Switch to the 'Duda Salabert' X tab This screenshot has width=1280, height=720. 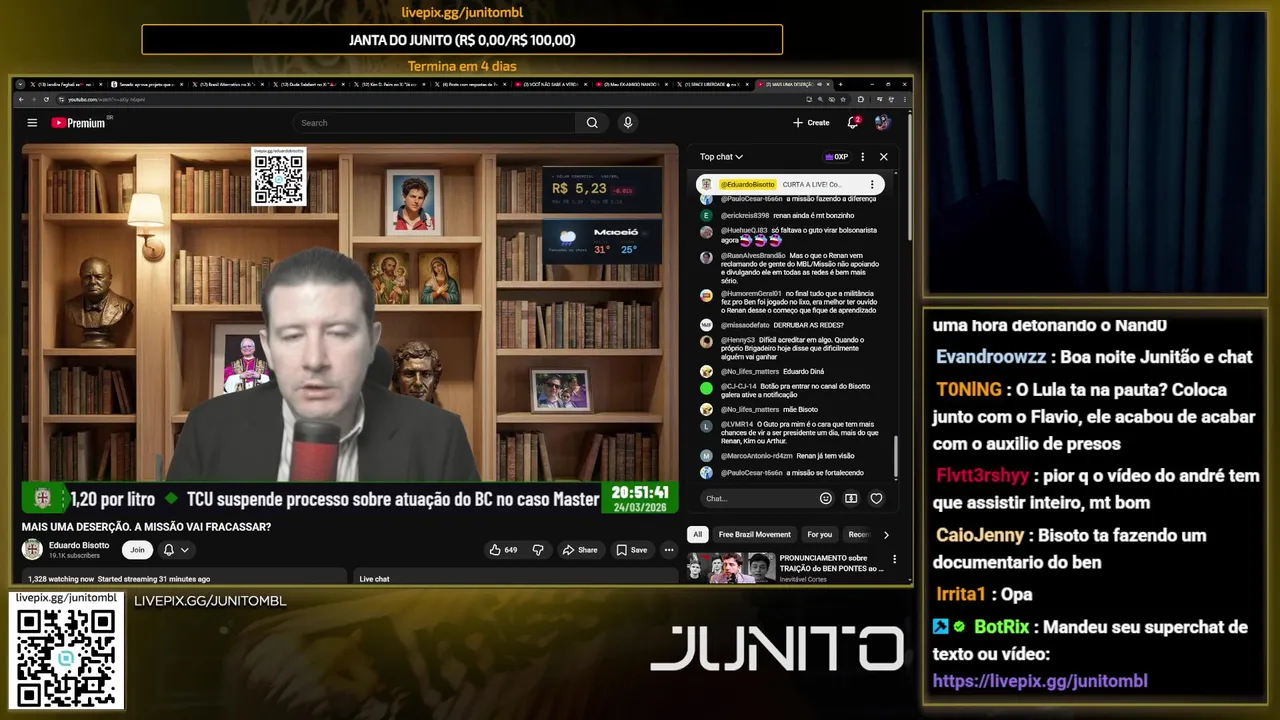point(308,85)
